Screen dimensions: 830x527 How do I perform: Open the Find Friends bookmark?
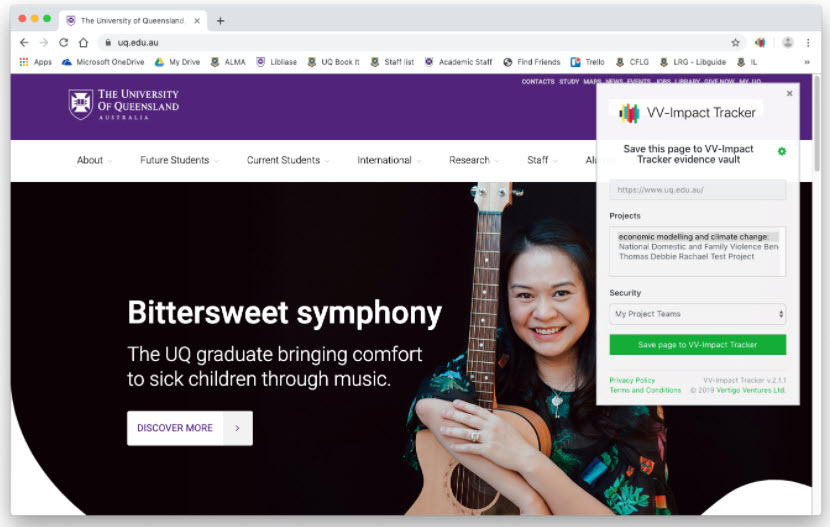[531, 62]
